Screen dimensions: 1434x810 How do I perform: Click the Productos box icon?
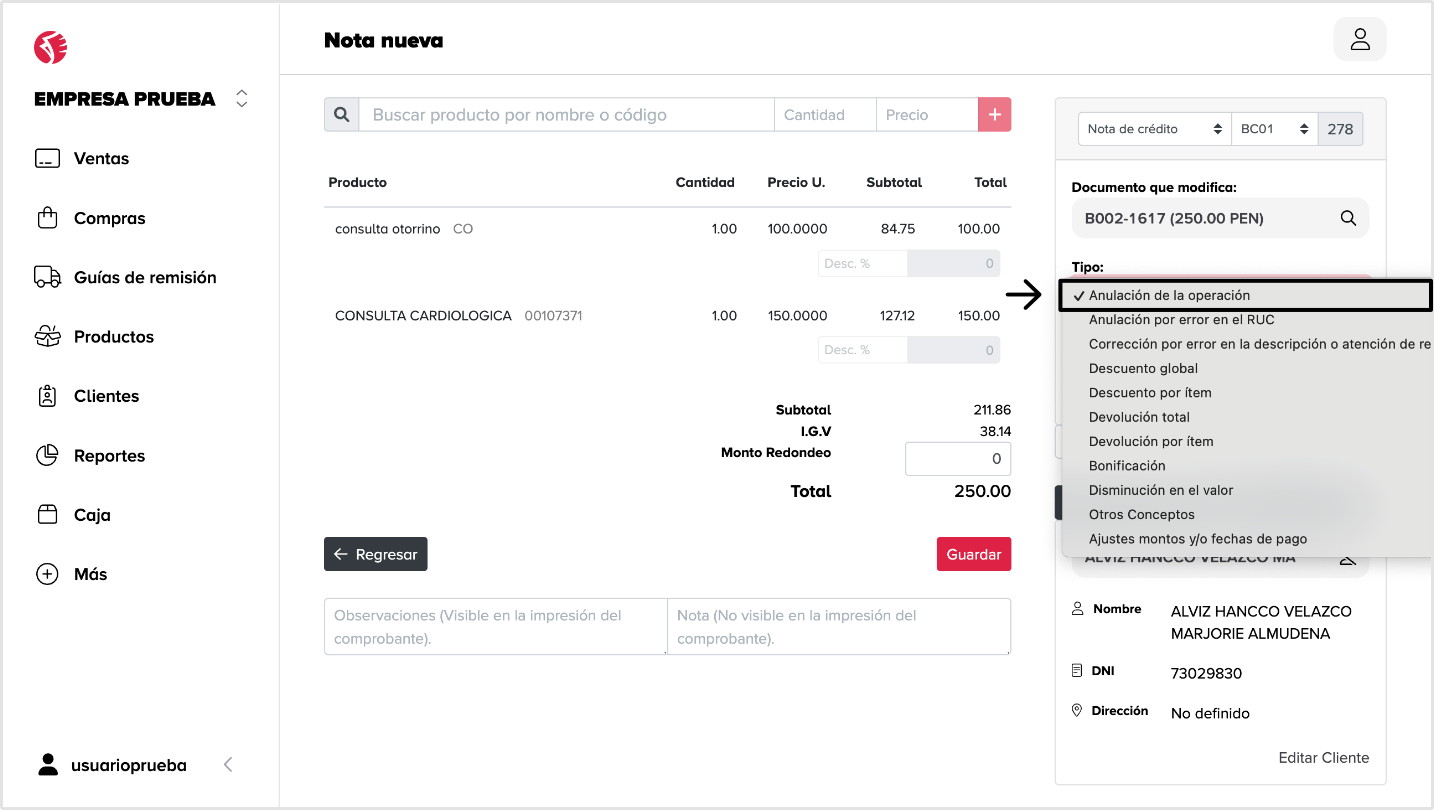pos(47,337)
